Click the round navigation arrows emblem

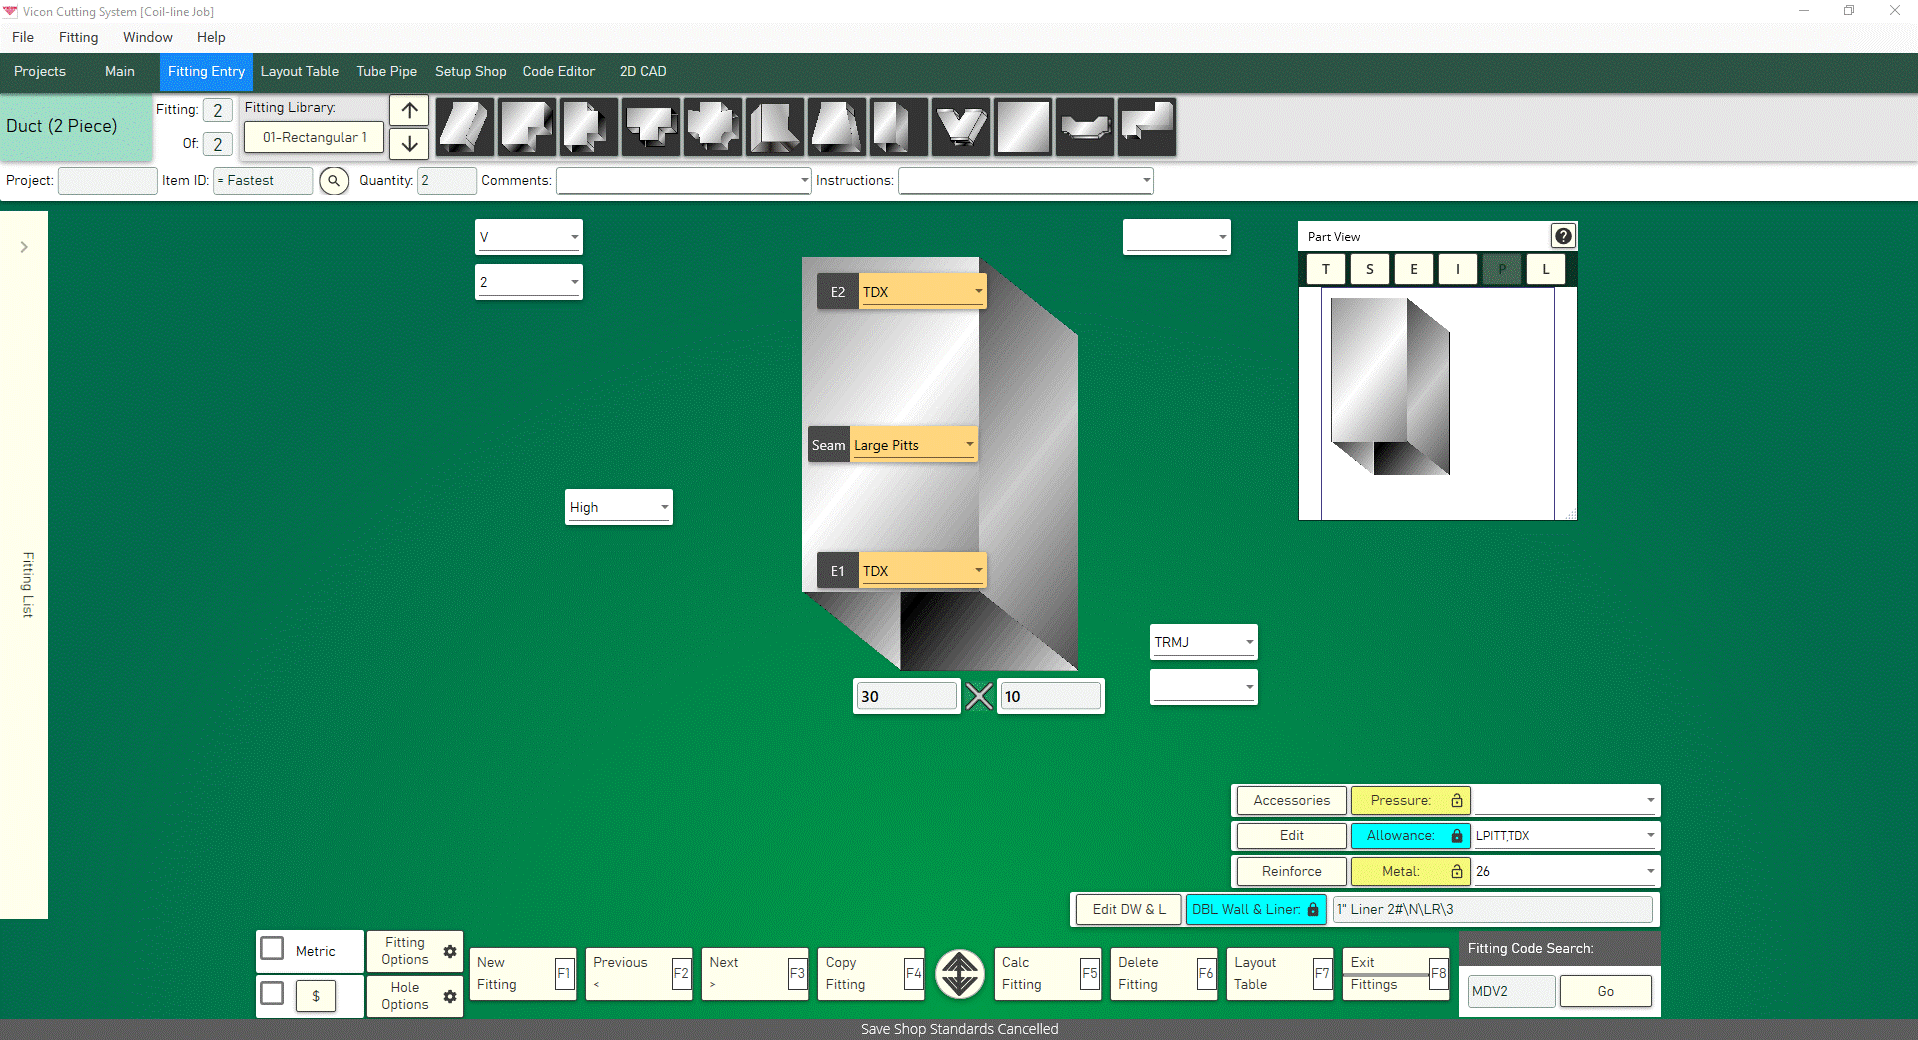[x=960, y=974]
